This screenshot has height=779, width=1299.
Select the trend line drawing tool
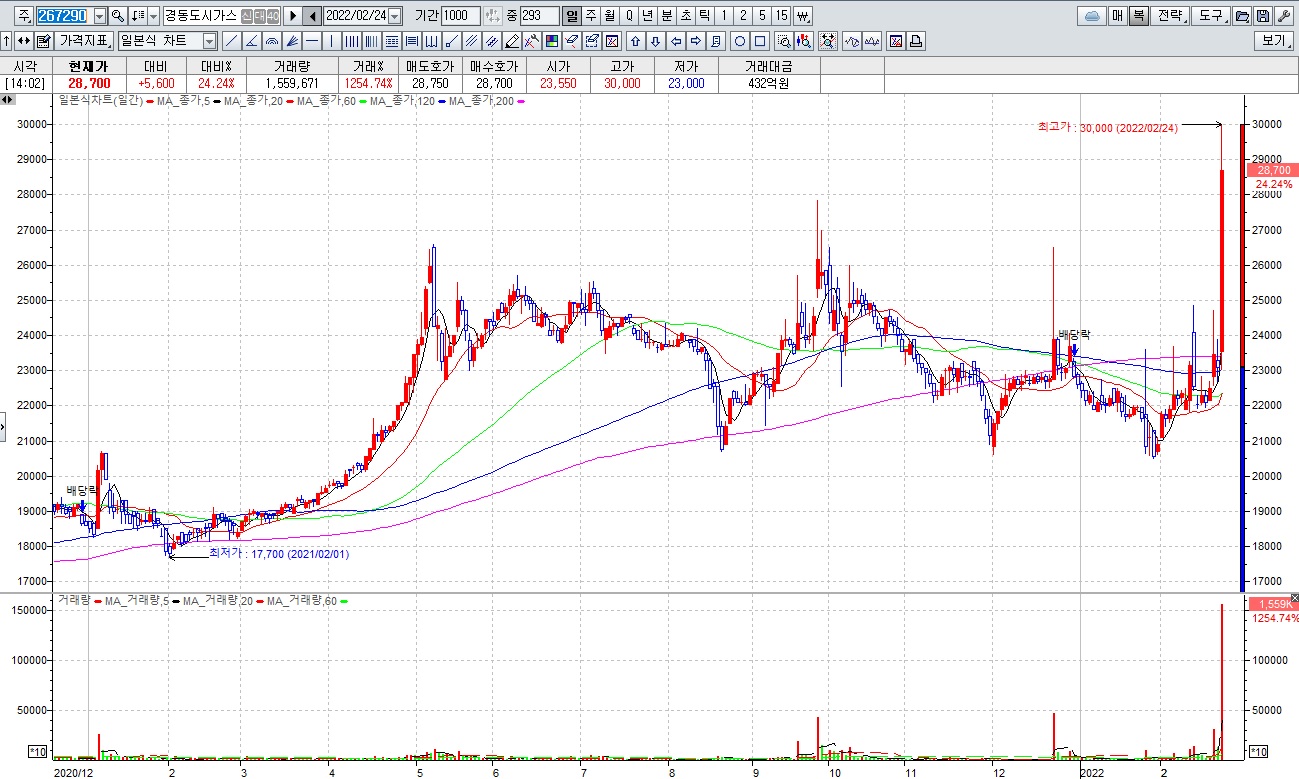[231, 41]
